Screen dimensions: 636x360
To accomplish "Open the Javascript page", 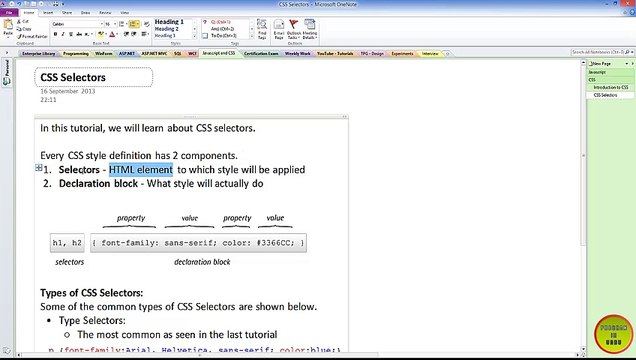I will [x=610, y=72].
